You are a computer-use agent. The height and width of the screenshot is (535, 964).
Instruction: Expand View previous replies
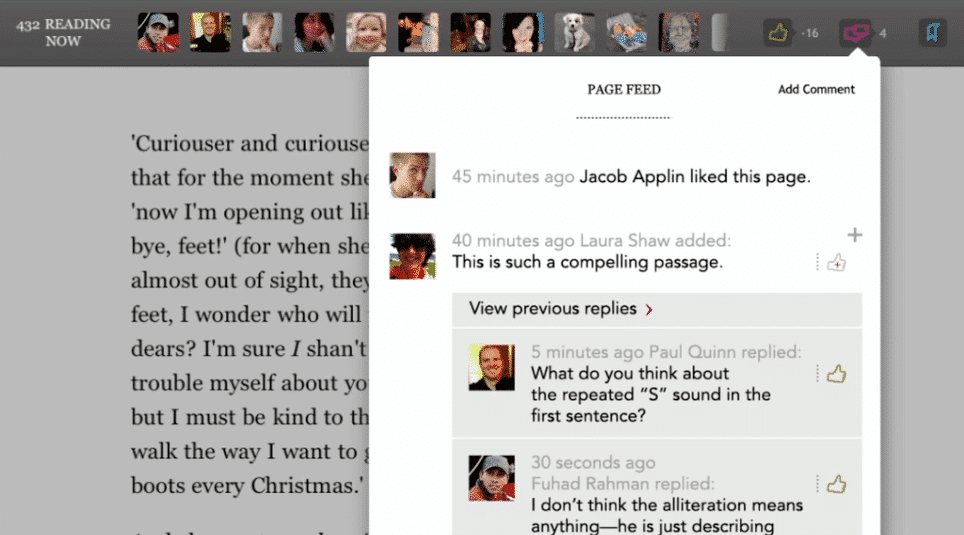[657, 309]
